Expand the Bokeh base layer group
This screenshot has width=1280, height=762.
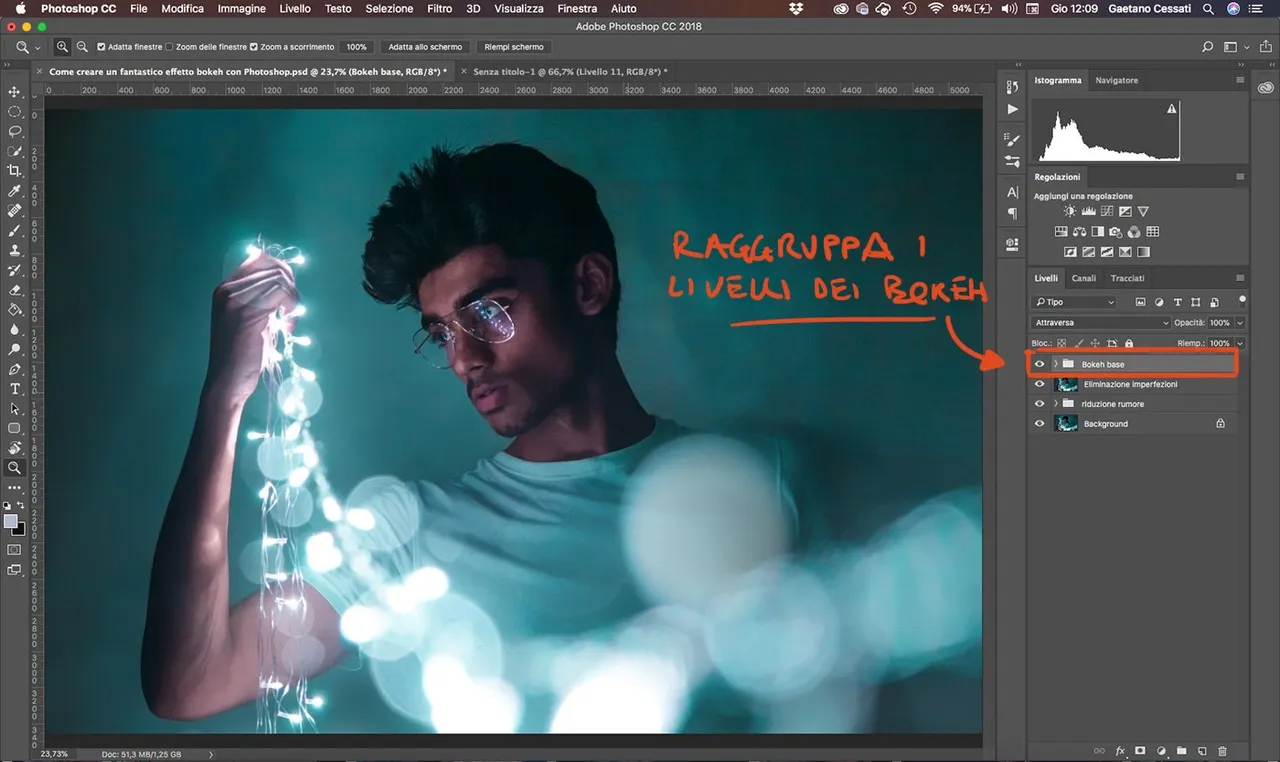[x=1055, y=364]
